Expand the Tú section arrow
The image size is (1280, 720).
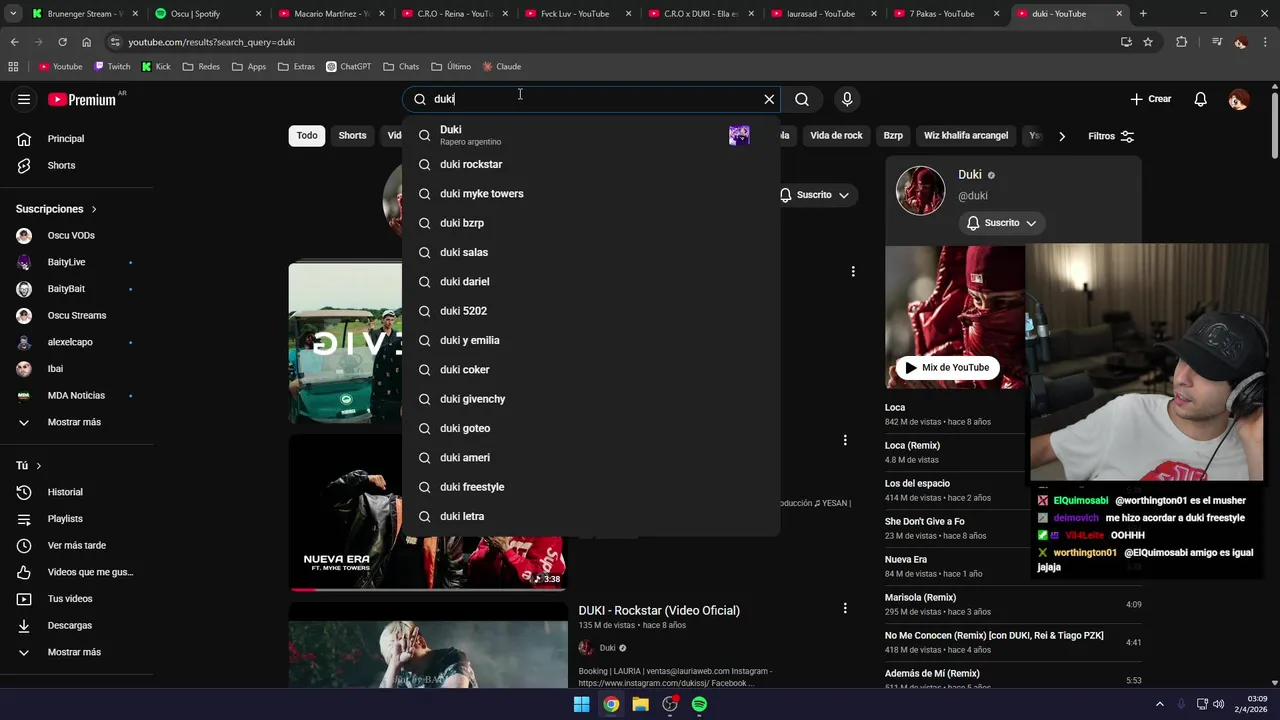coord(39,466)
